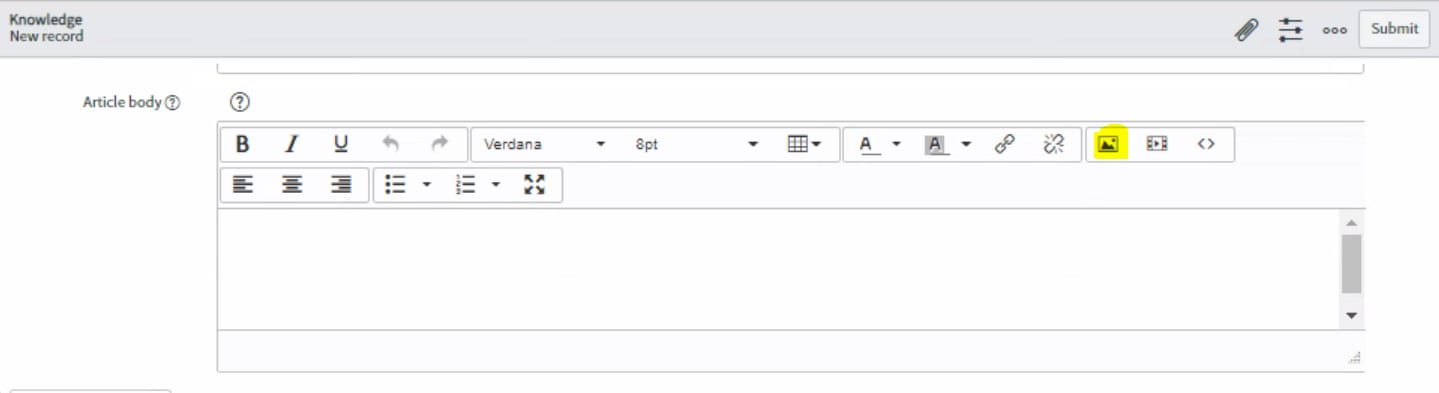Open source code view icon
Screen dimensions: 1439x393
pyautogui.click(x=1206, y=144)
